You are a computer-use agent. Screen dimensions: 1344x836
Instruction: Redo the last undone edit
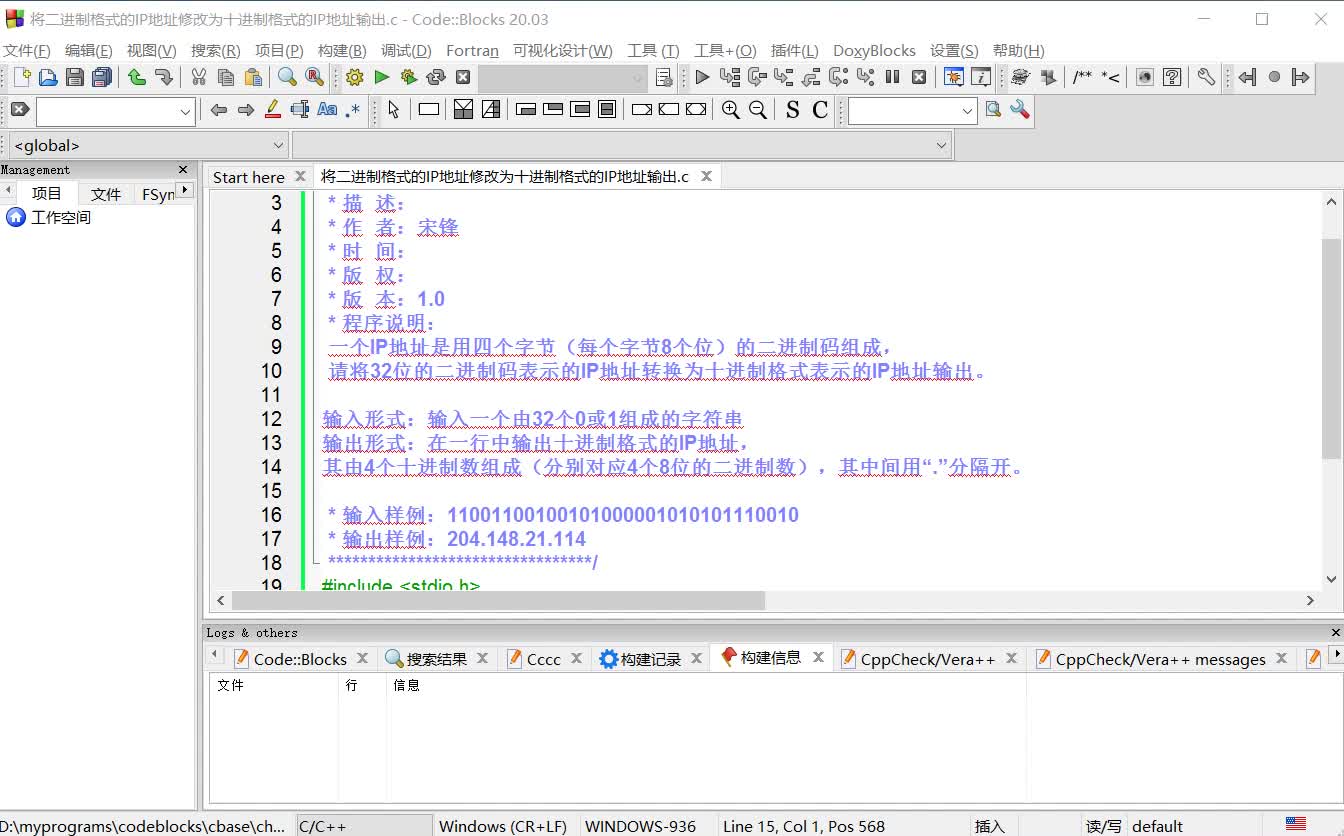pyautogui.click(x=163, y=77)
